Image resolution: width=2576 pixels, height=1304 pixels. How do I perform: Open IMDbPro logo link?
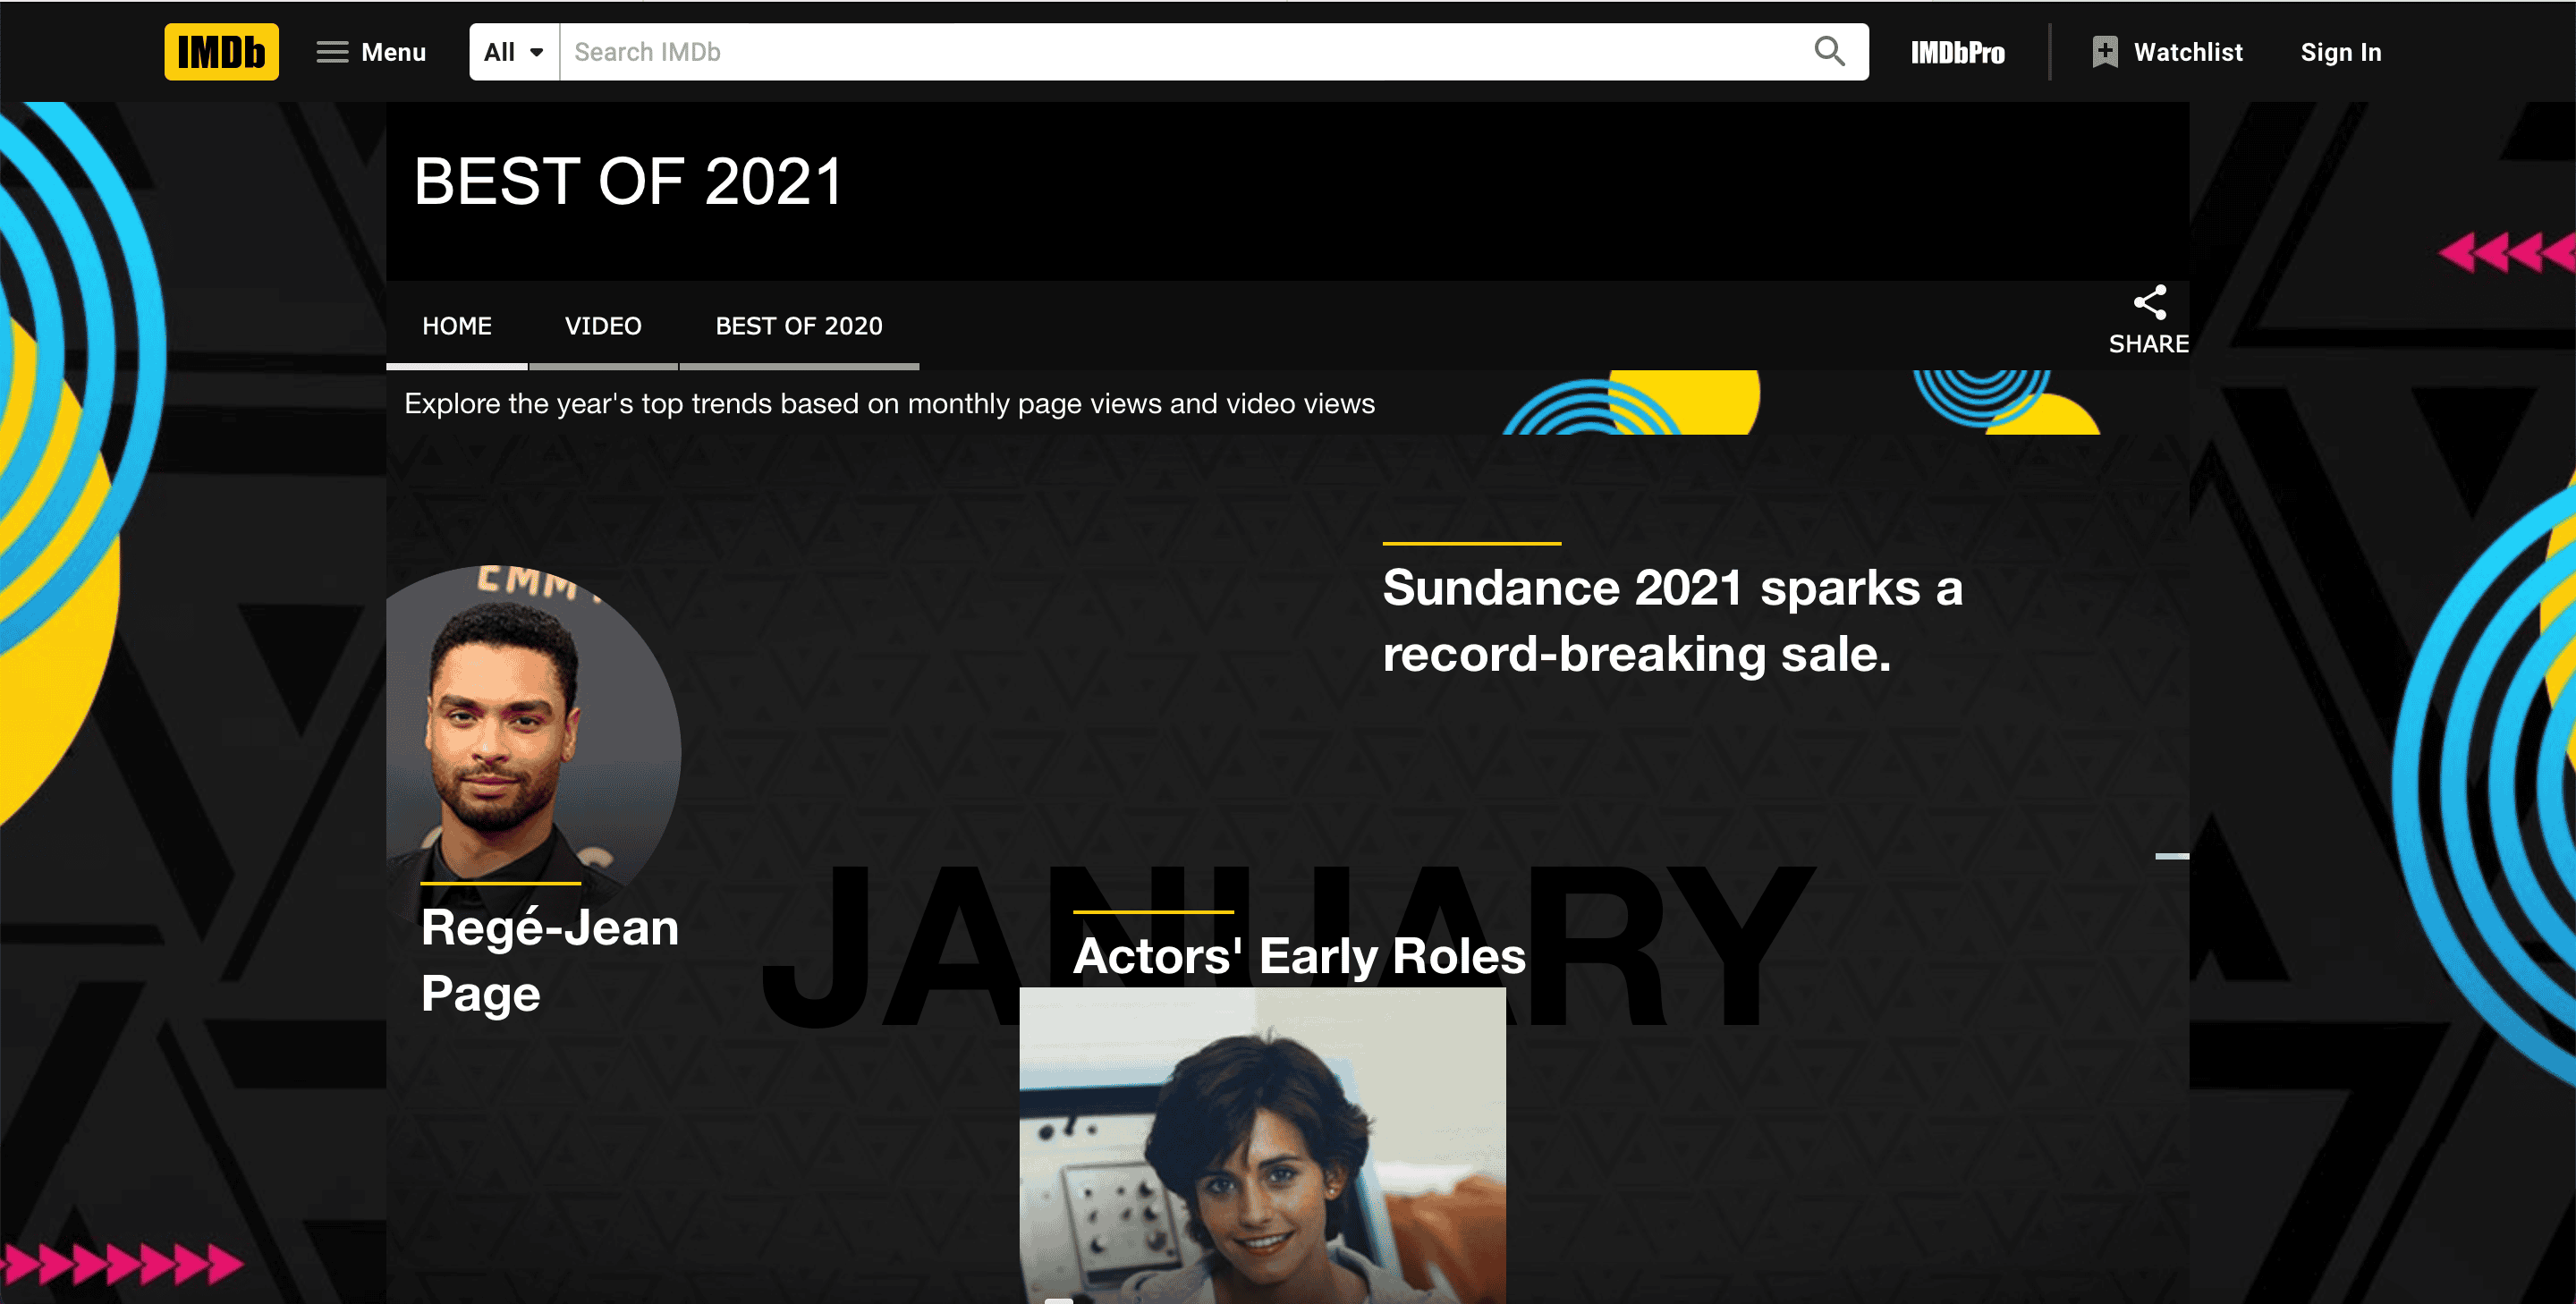tap(1957, 52)
